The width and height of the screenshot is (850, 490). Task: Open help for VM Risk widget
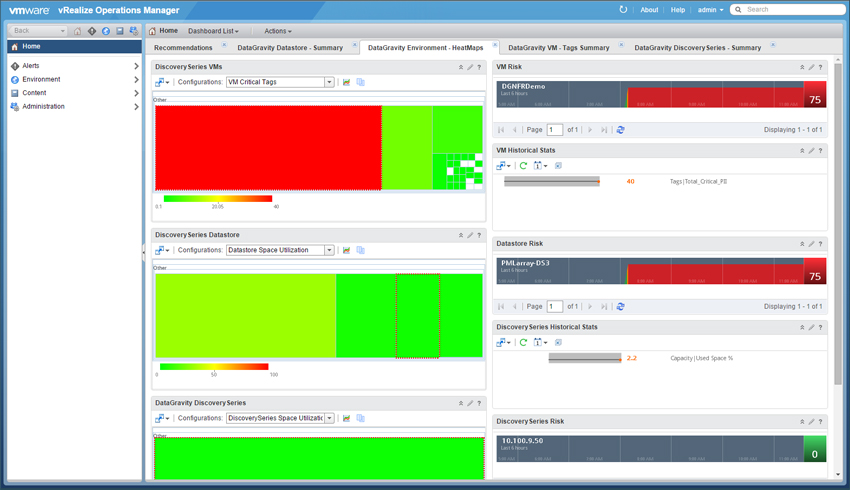pos(821,67)
